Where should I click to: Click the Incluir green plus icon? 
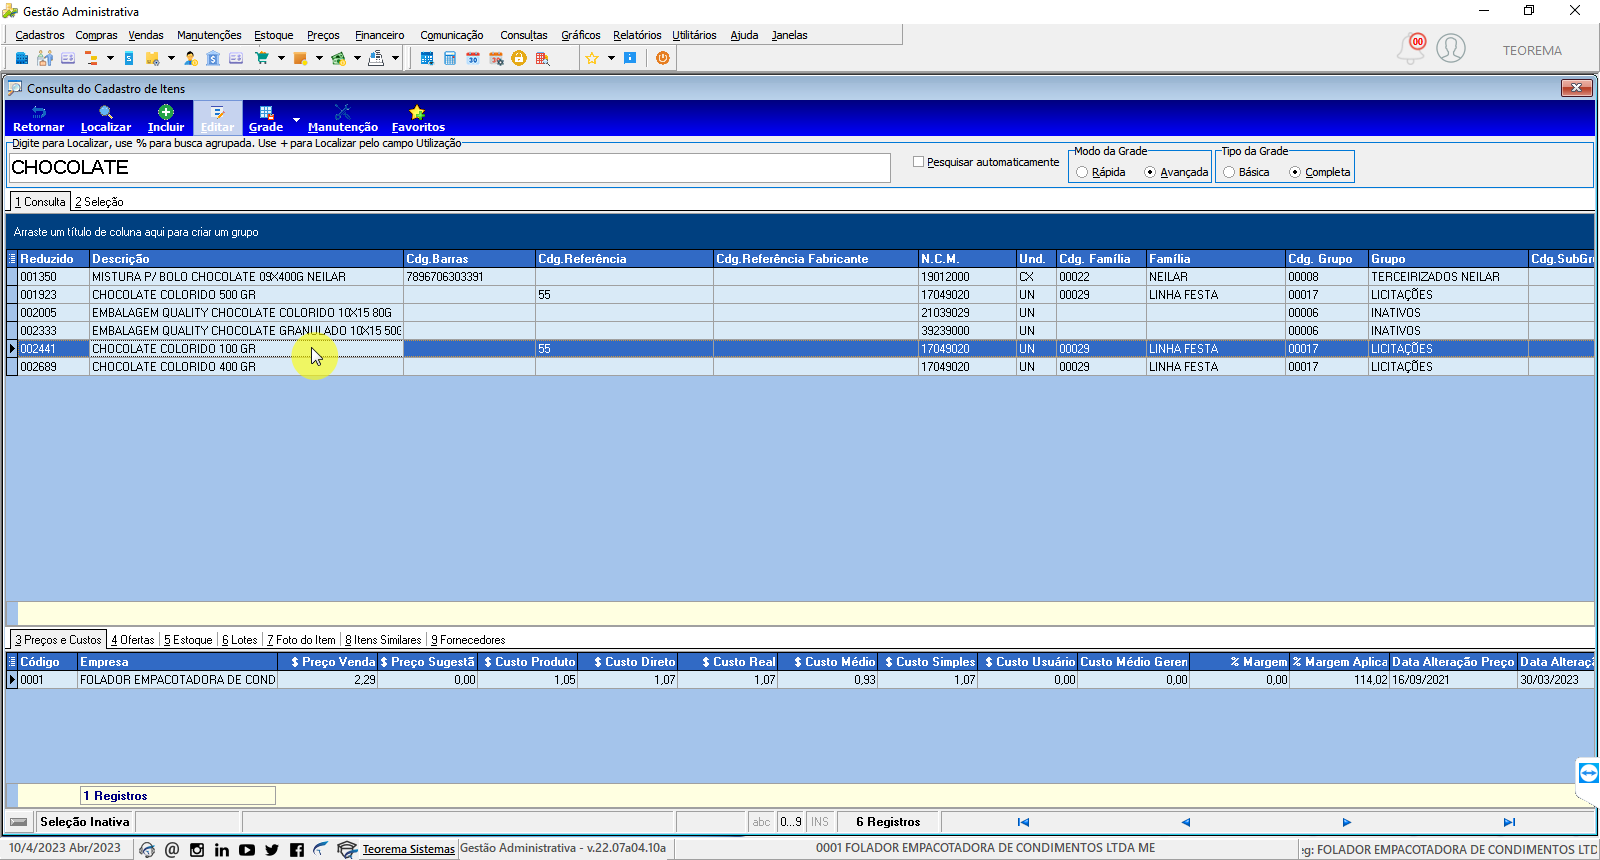pyautogui.click(x=166, y=112)
